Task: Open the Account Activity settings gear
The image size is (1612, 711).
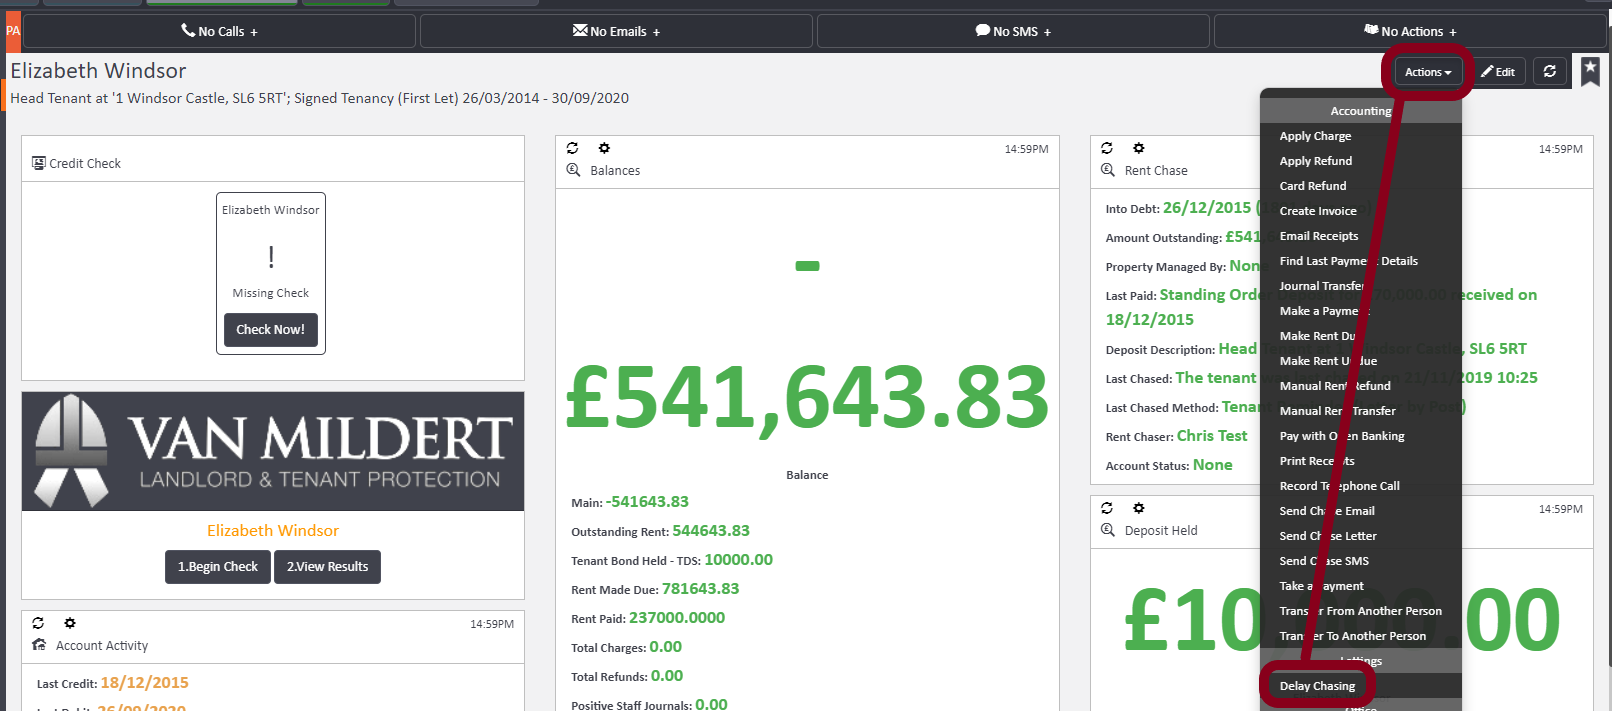Action: 70,623
